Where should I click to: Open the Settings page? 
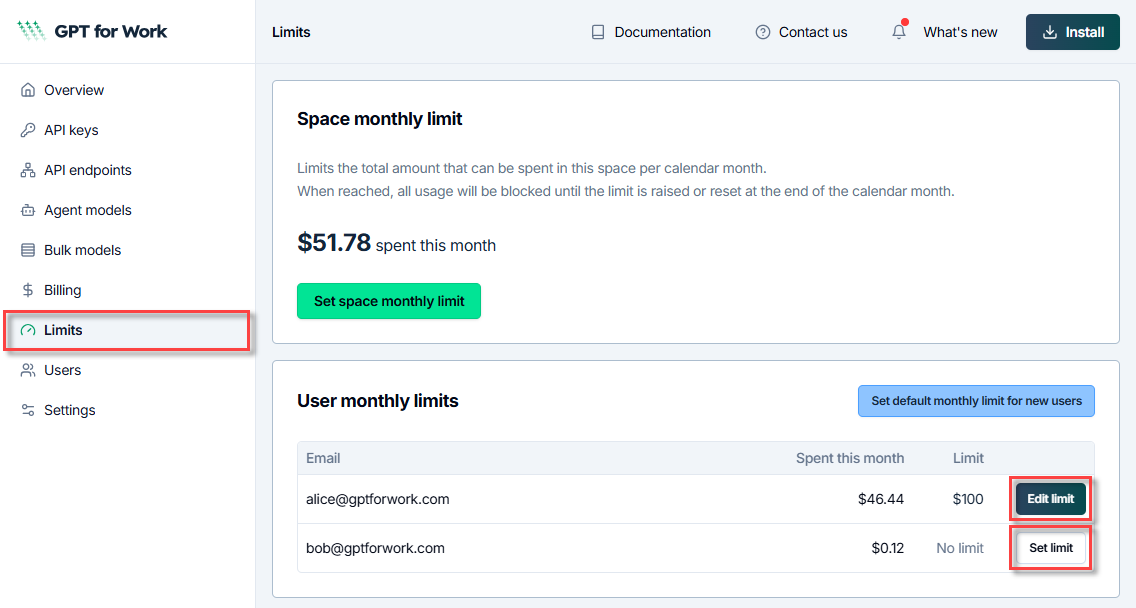[x=70, y=410]
